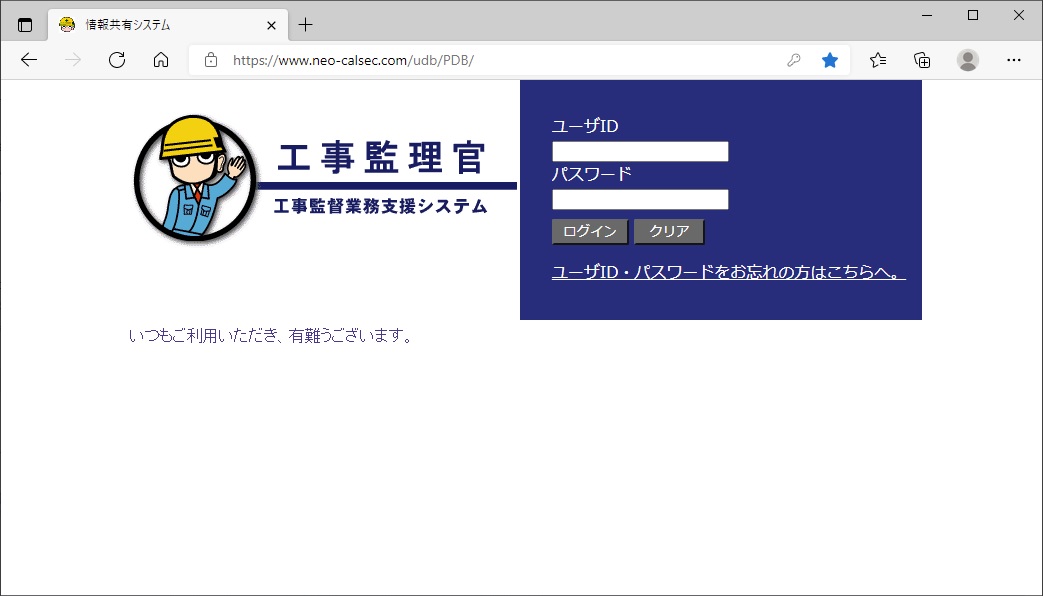The height and width of the screenshot is (596, 1043).
Task: Open the Collections icon
Action: [x=923, y=61]
